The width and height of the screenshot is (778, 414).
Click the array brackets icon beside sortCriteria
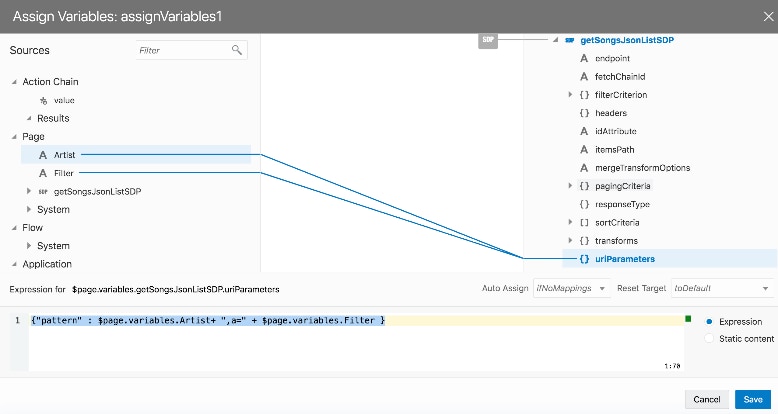point(584,223)
